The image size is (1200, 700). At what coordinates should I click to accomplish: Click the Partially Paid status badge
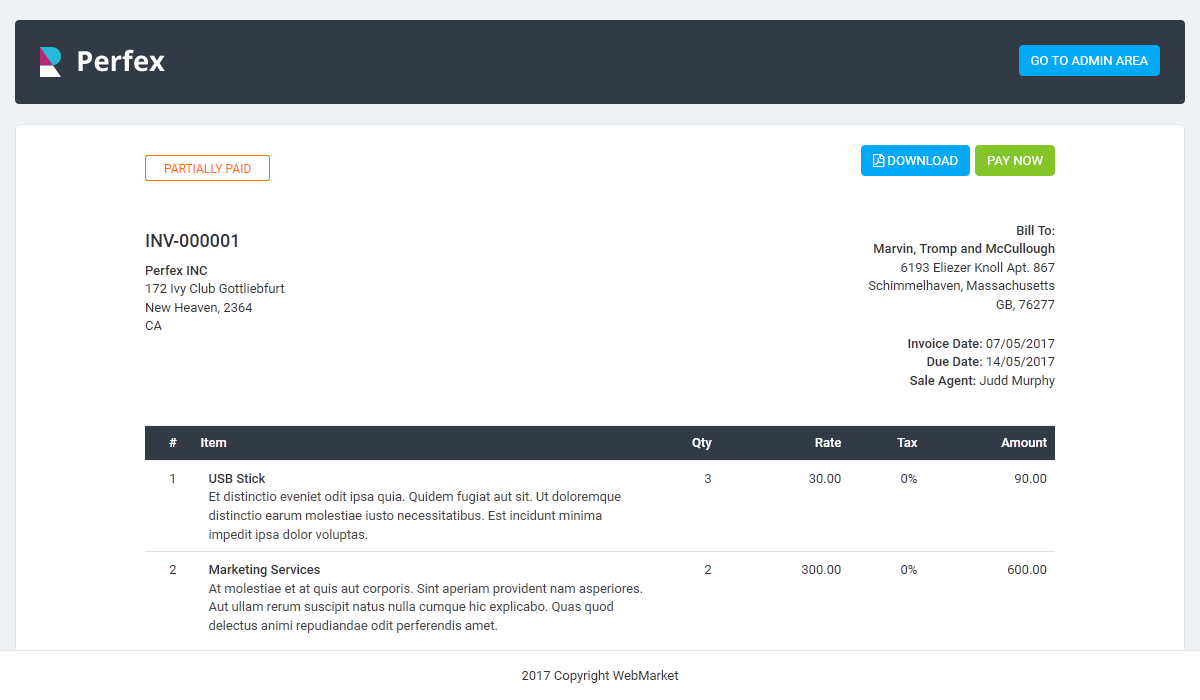(207, 169)
